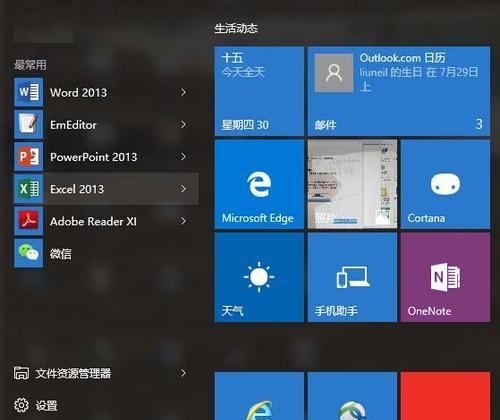The height and width of the screenshot is (420, 500).
Task: Open the Cortana tile
Action: (x=445, y=184)
